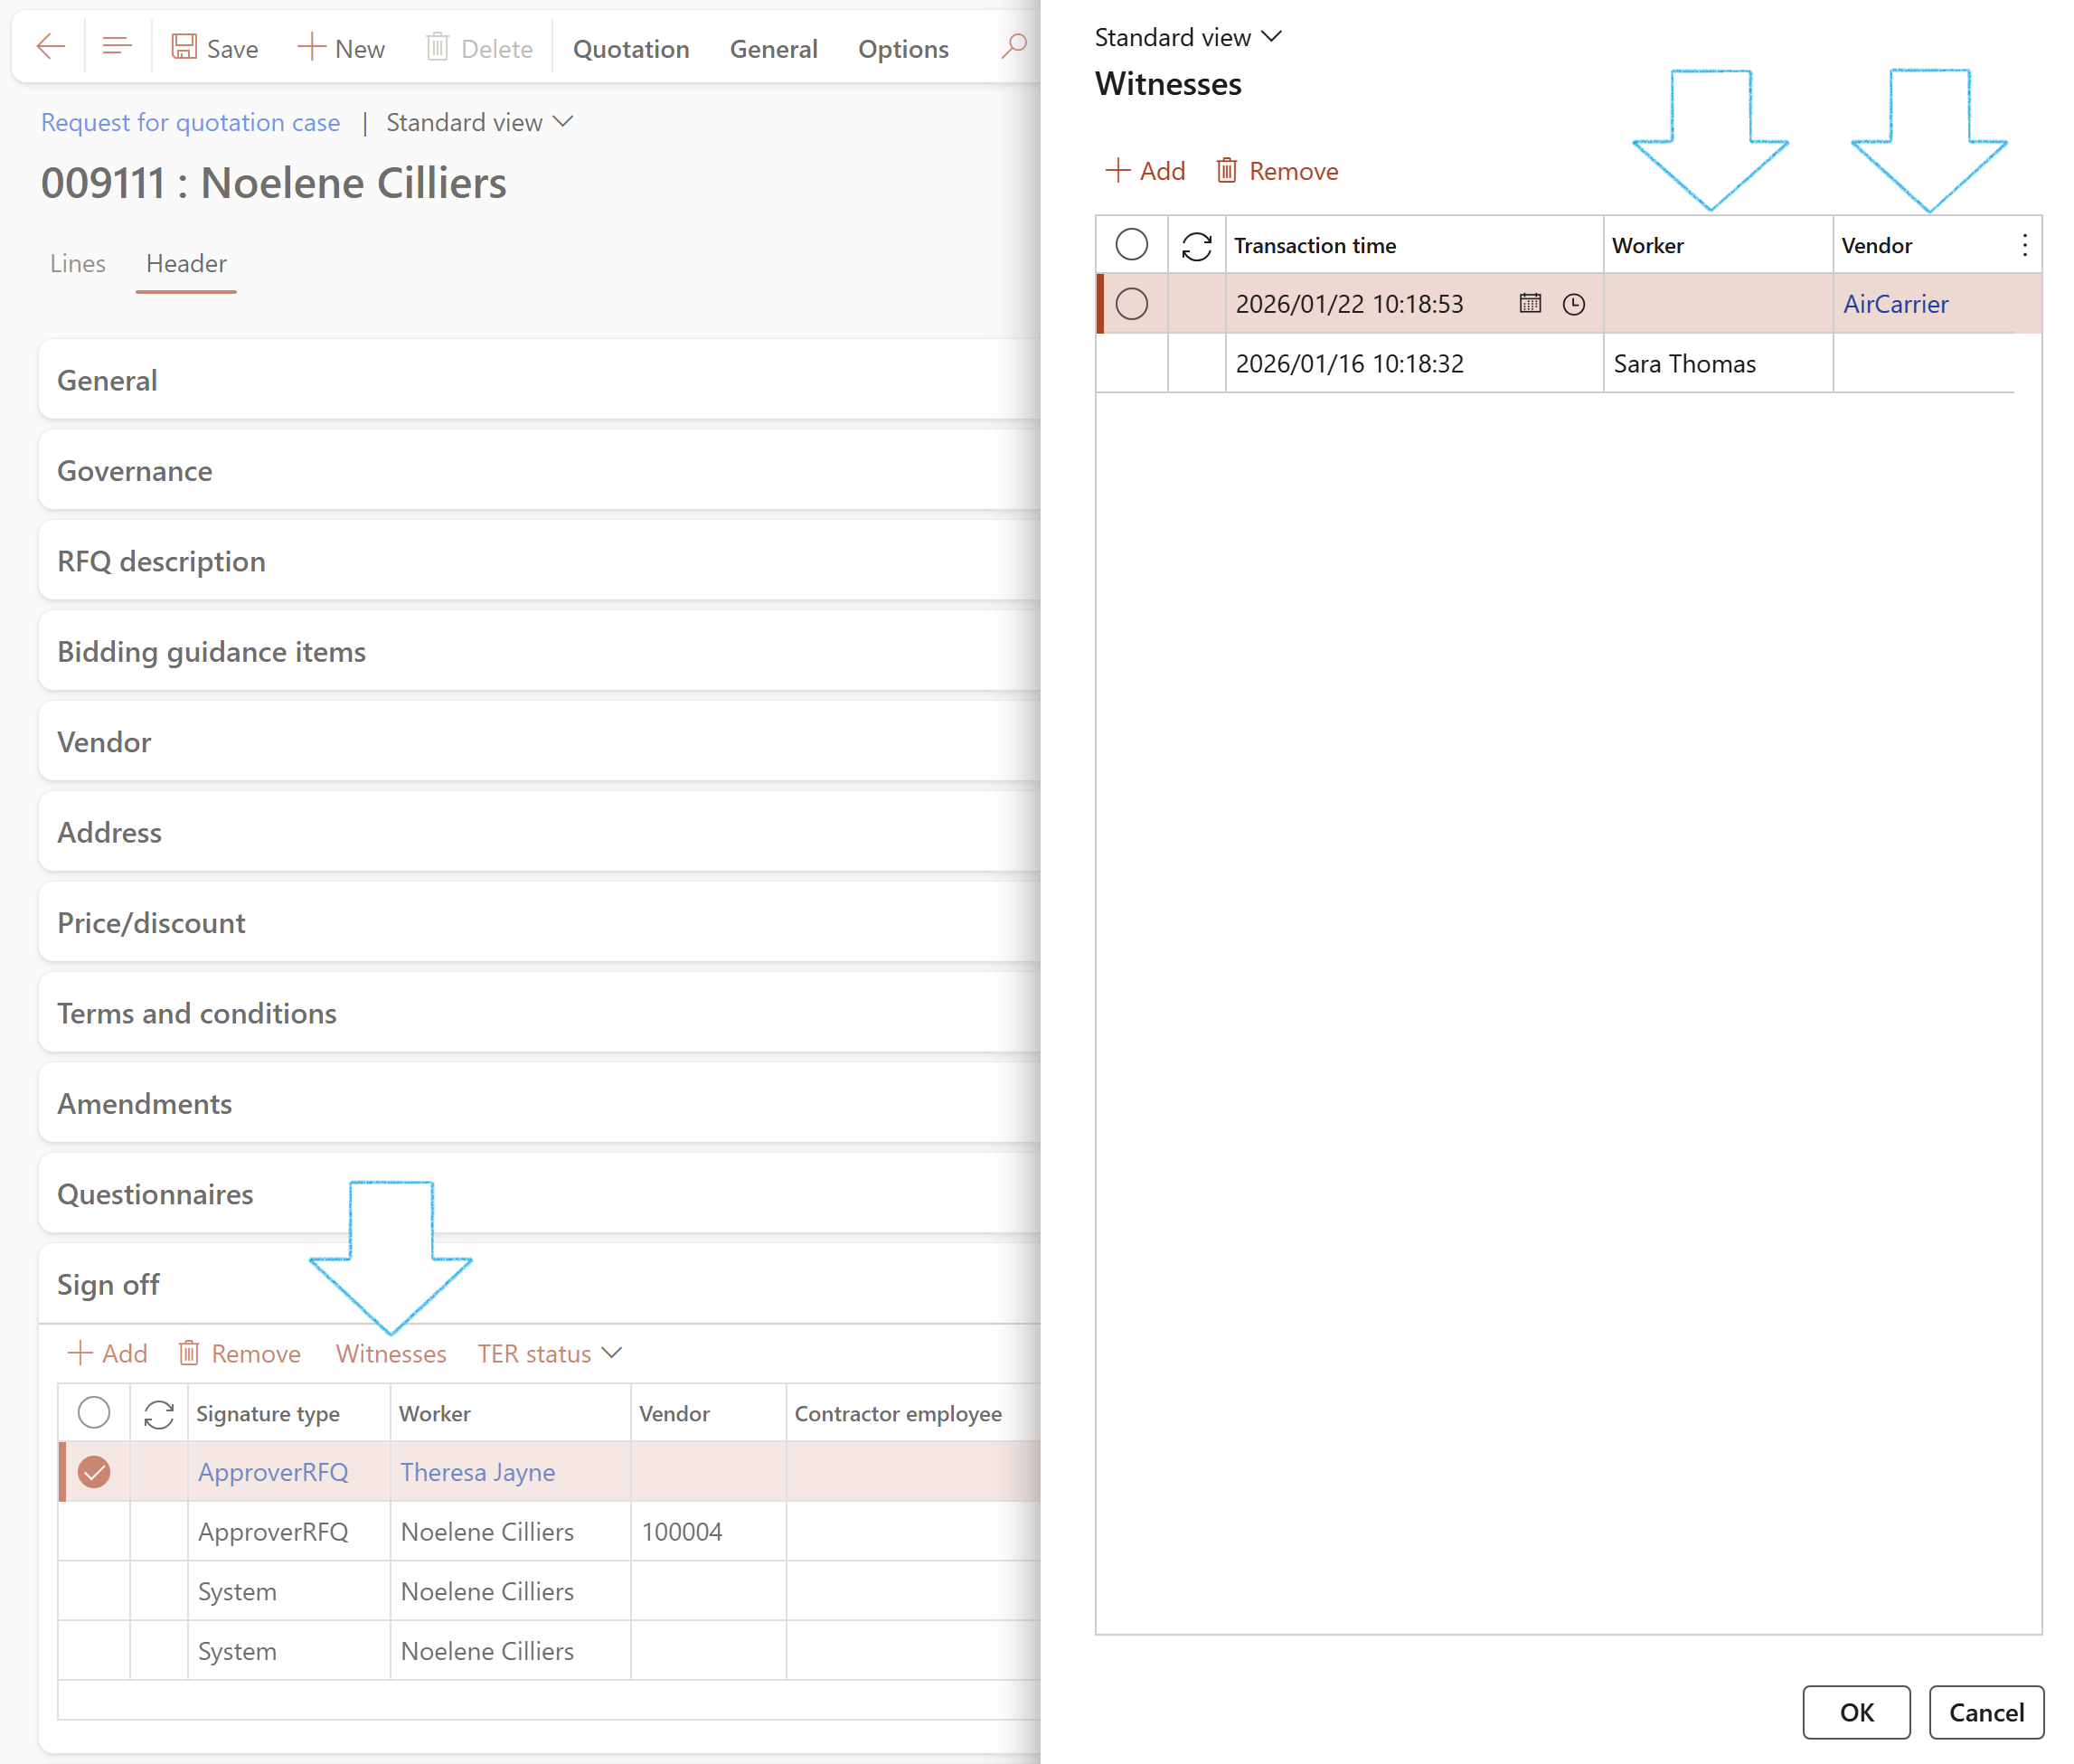Click the Witnesses grid refresh icon
2074x1764 pixels.
click(1196, 246)
